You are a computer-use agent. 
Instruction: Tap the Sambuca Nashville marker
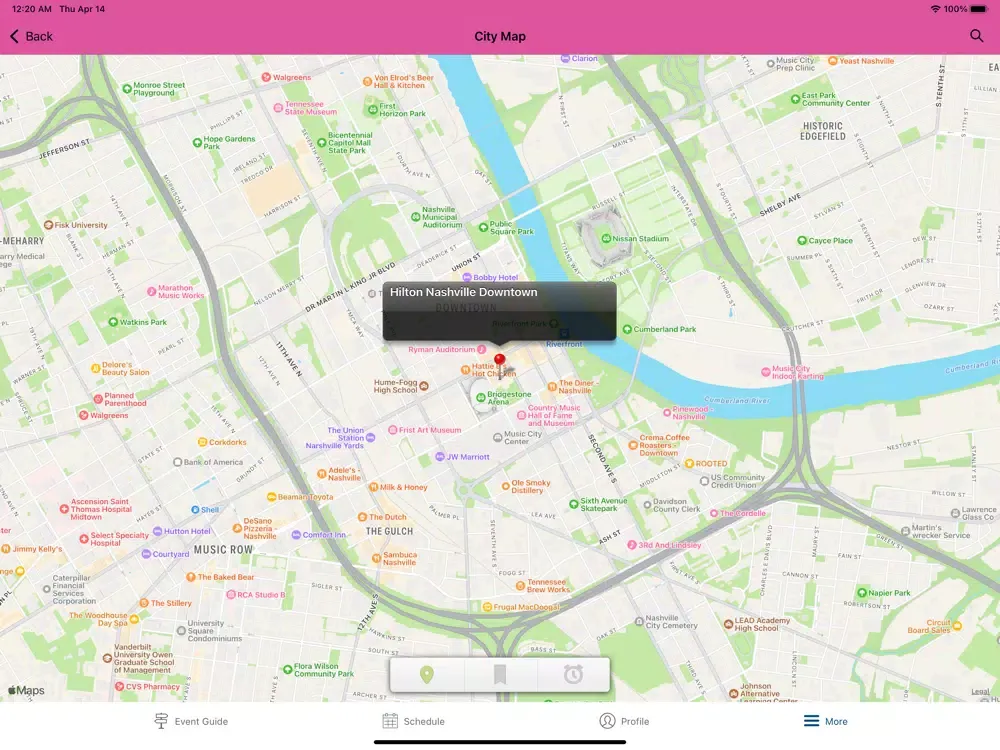pyautogui.click(x=376, y=558)
